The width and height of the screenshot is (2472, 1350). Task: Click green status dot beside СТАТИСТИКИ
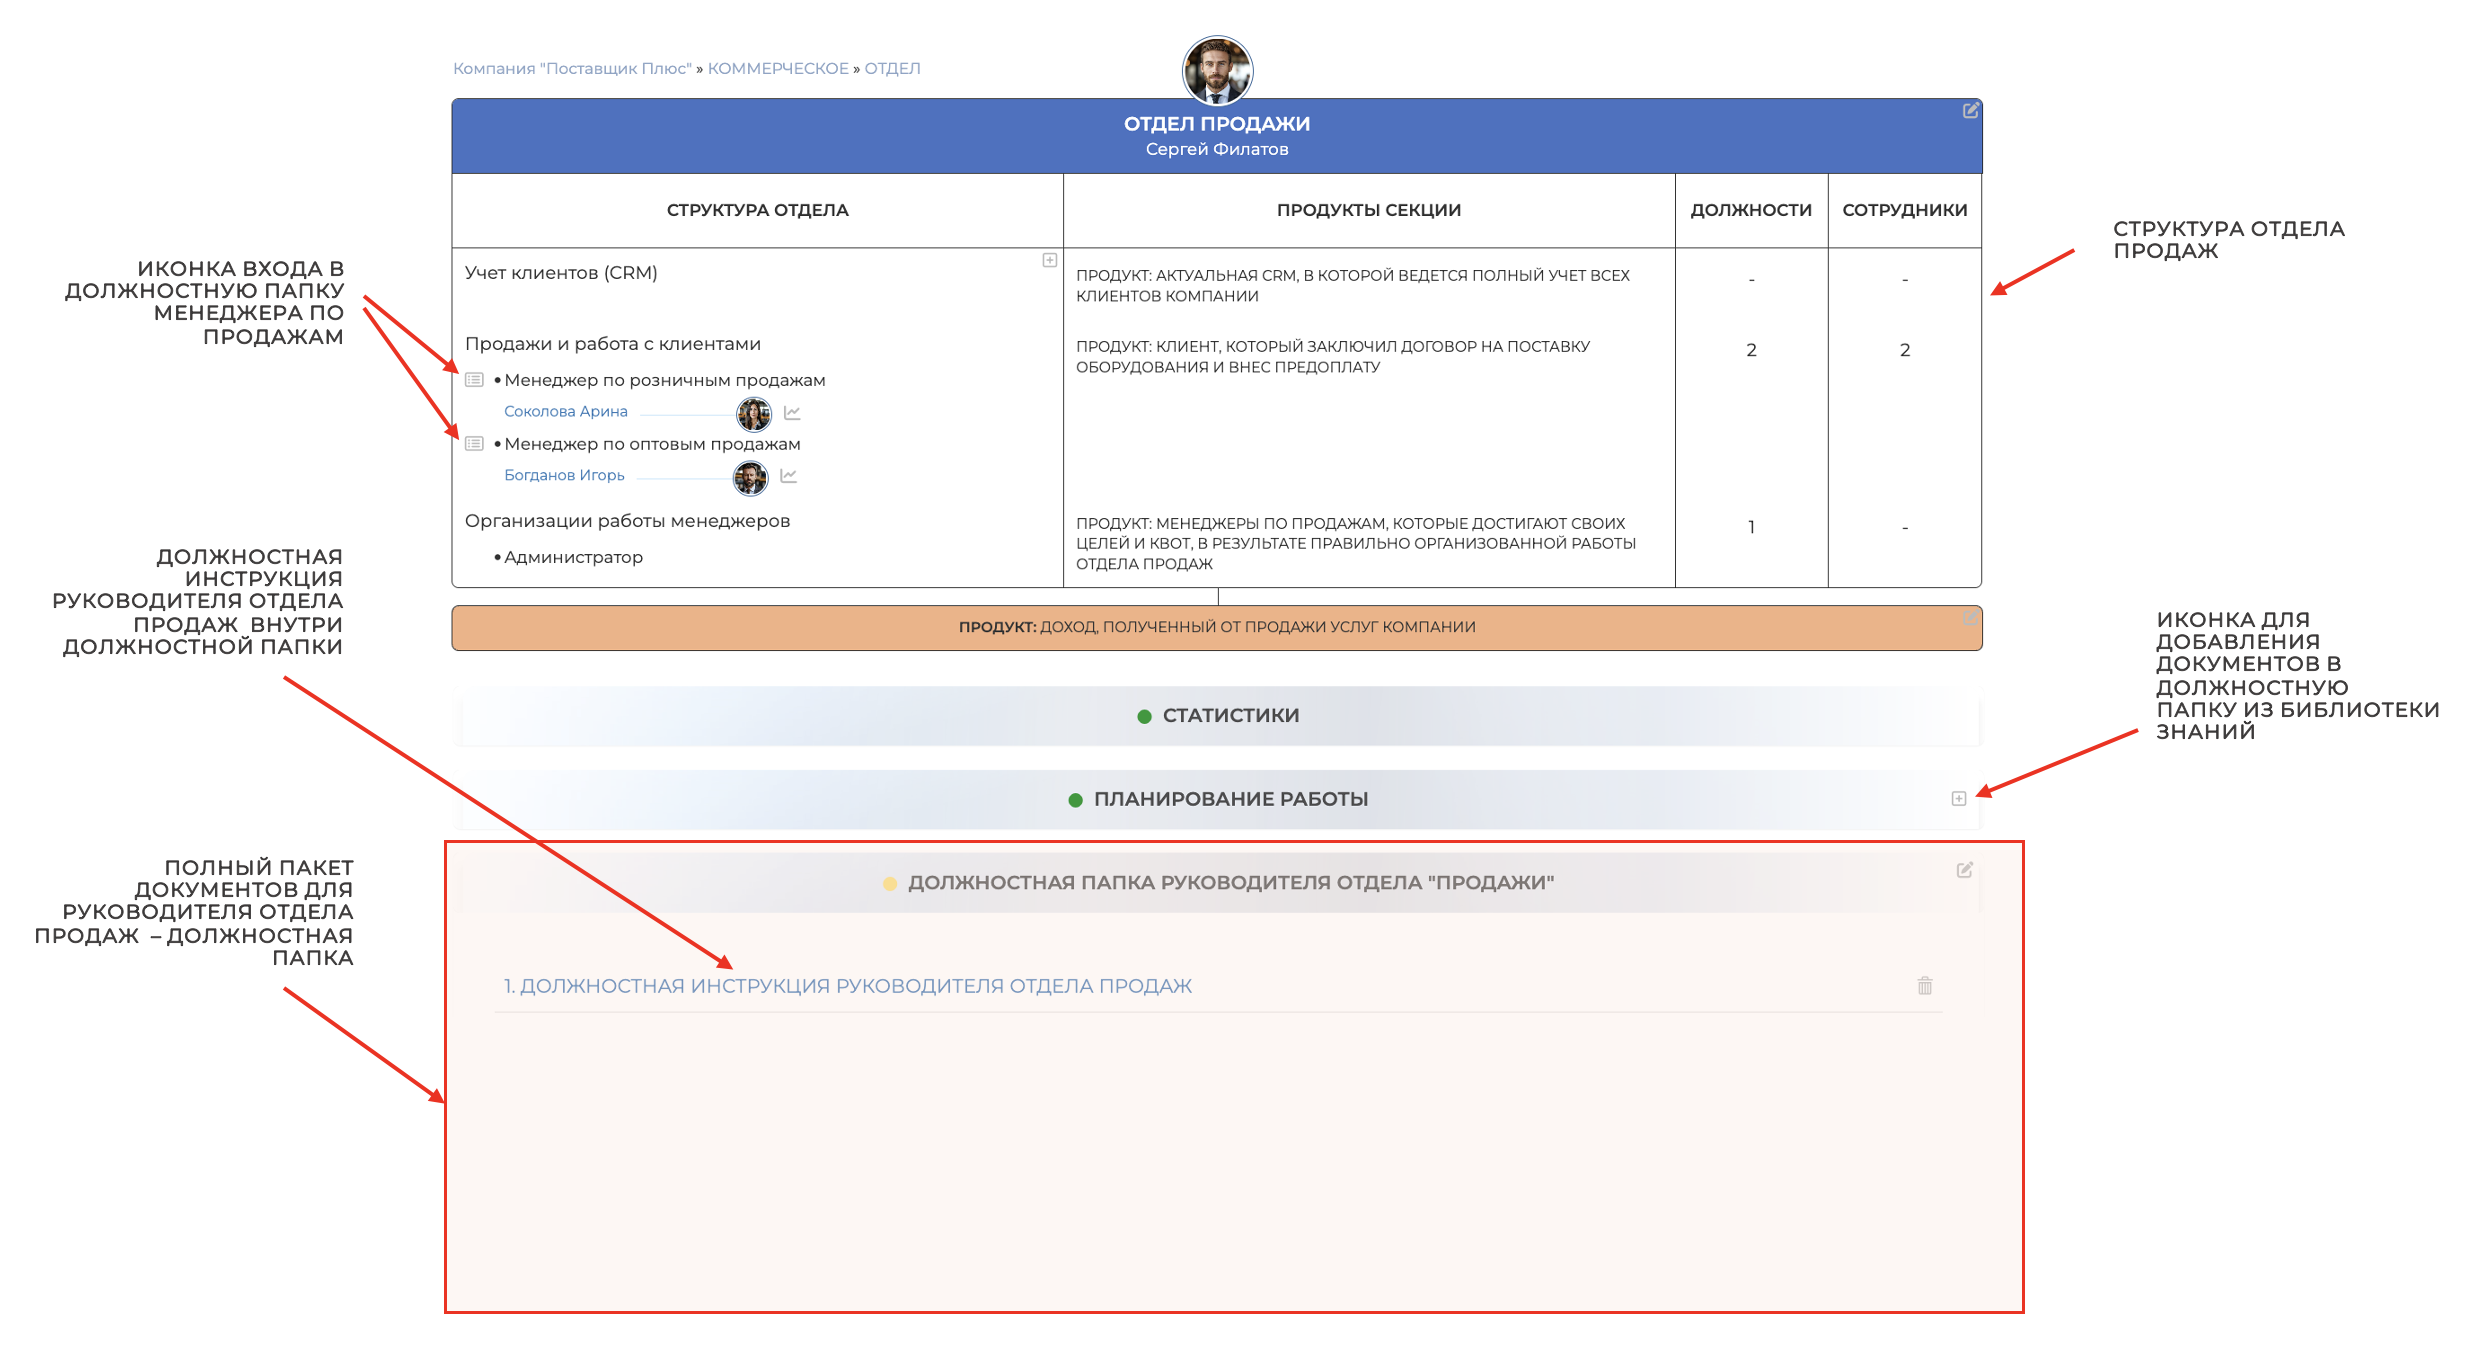pyautogui.click(x=1145, y=716)
